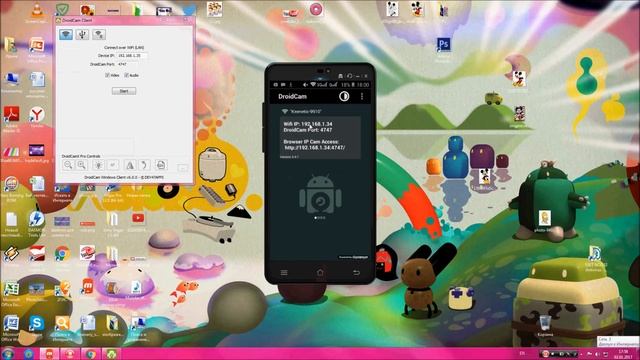Click the DAEMON Tools lightning desktop icon
Image resolution: width=640 pixels, height=360 pixels.
pyautogui.click(x=36, y=219)
